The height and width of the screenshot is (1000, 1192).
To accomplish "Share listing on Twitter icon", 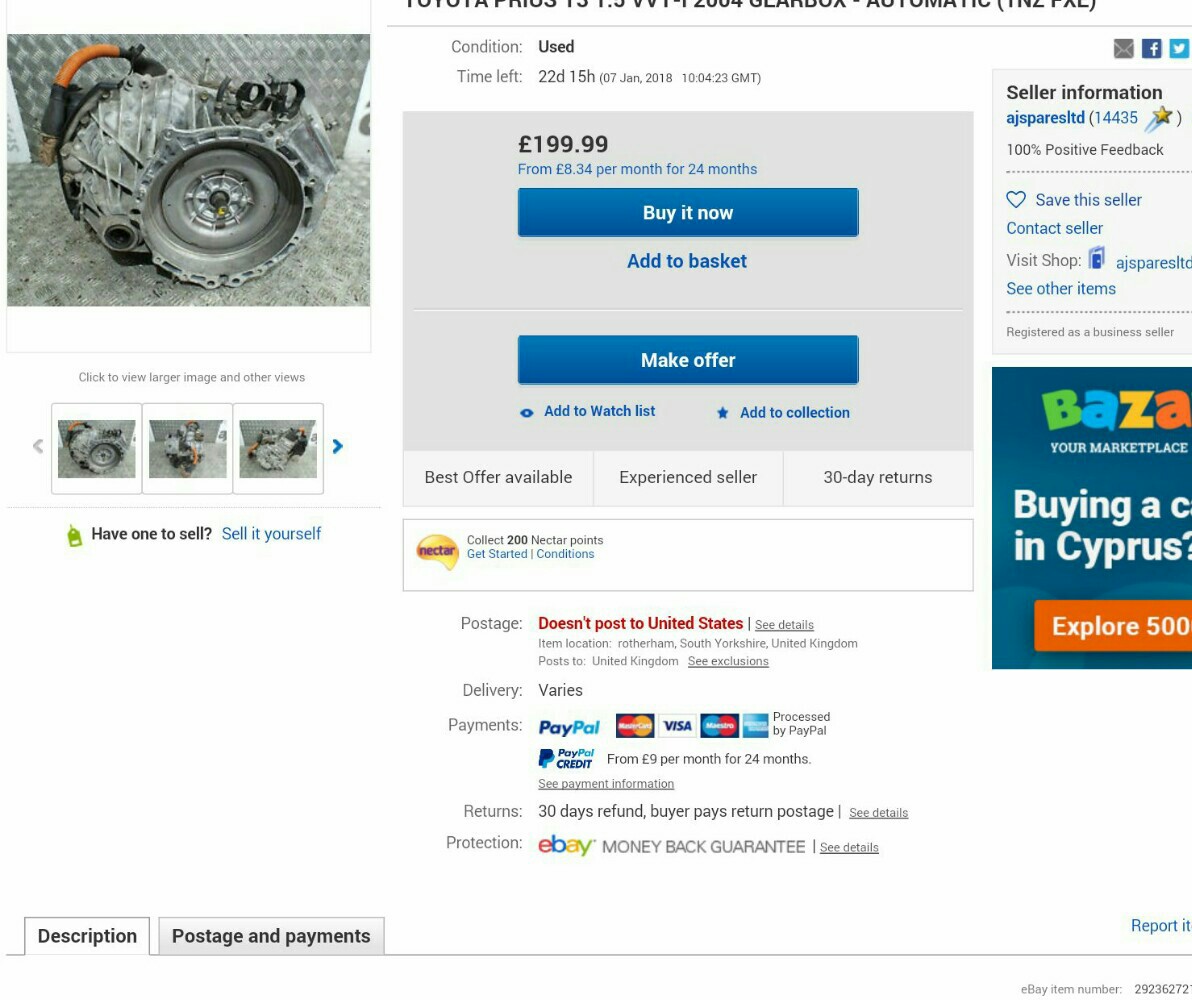I will point(1178,49).
